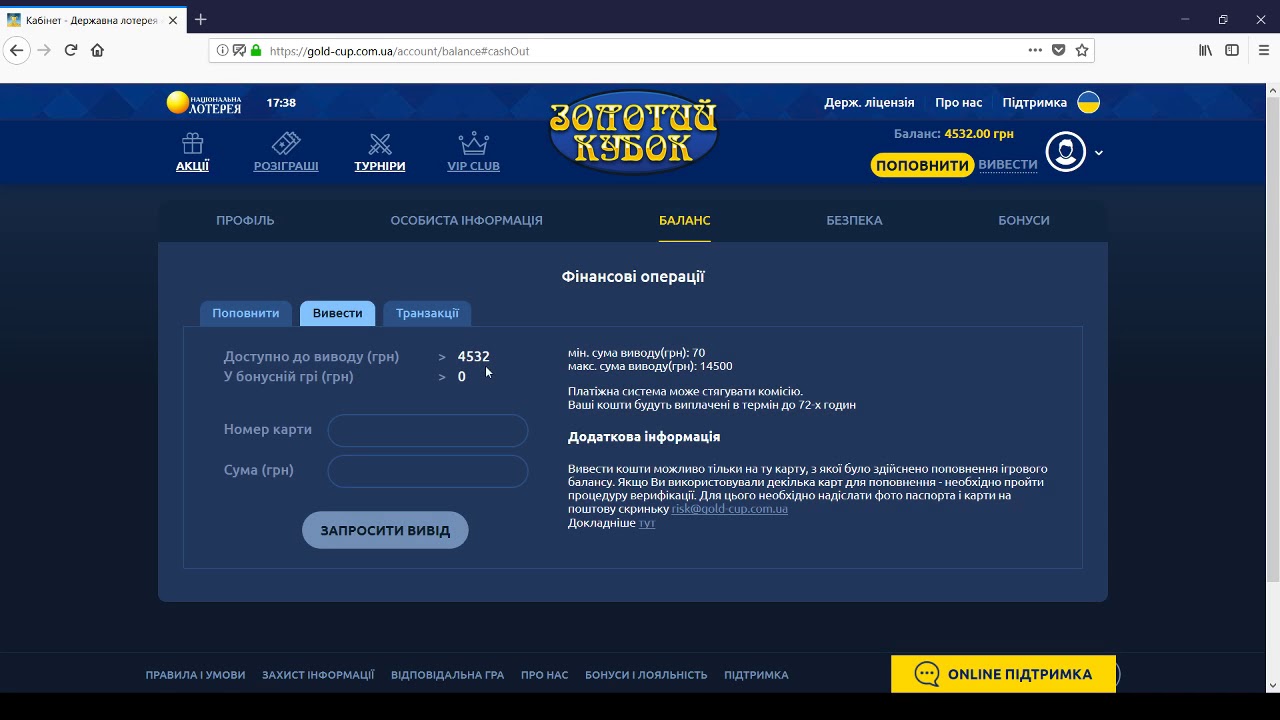Click the Національна Лотерея logo
1280x720 pixels.
pos(204,103)
